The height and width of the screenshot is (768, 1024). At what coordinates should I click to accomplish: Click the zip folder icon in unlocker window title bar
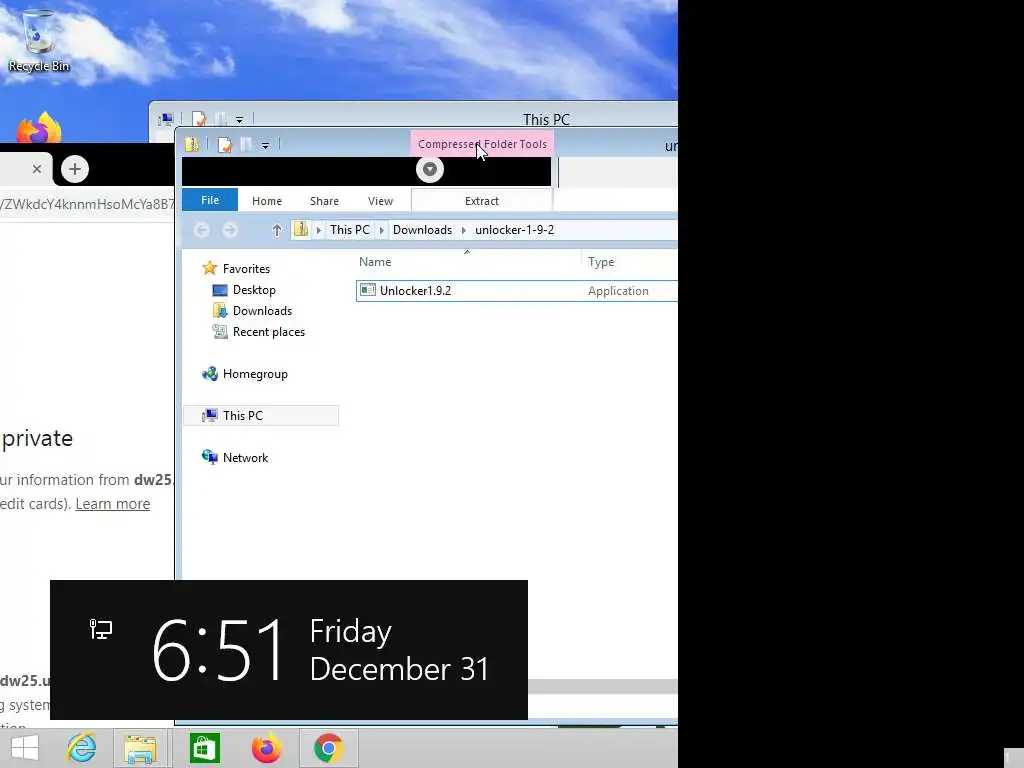(x=192, y=144)
